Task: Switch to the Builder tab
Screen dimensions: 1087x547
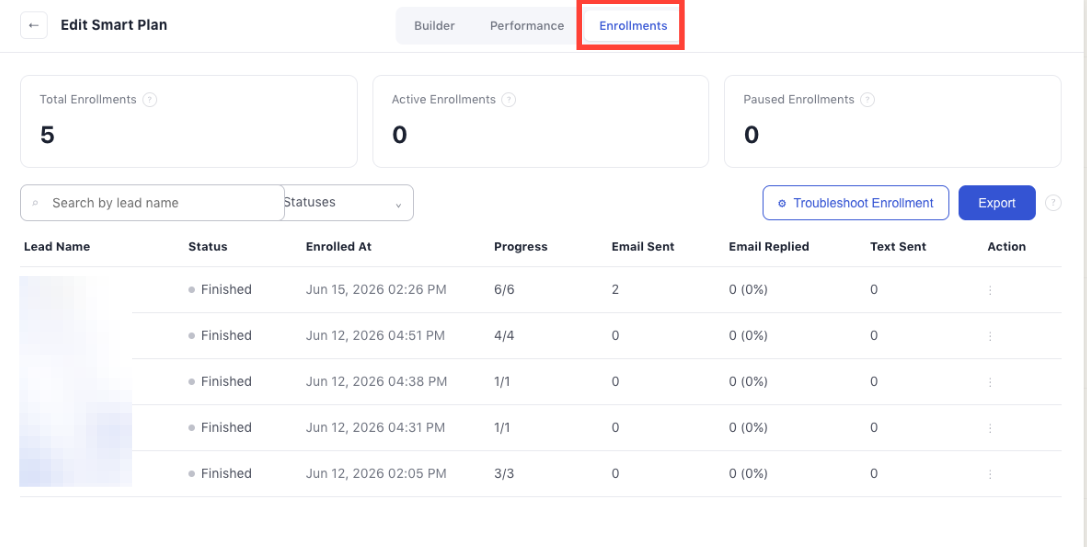Action: tap(435, 26)
